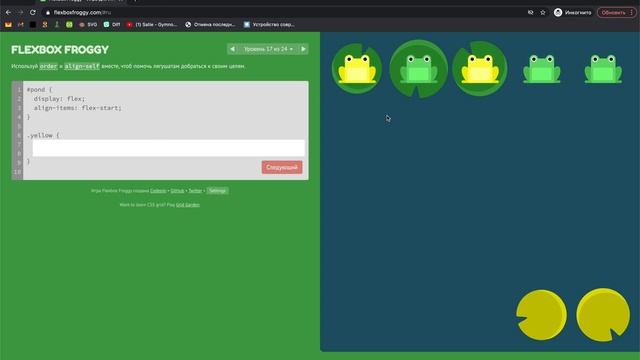Image resolution: width=640 pixels, height=360 pixels.
Task: Open the Incognito profile indicator
Action: [573, 13]
